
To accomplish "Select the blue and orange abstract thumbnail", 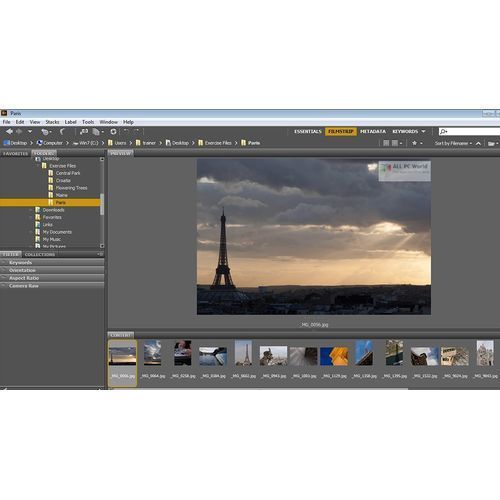I will tap(334, 356).
